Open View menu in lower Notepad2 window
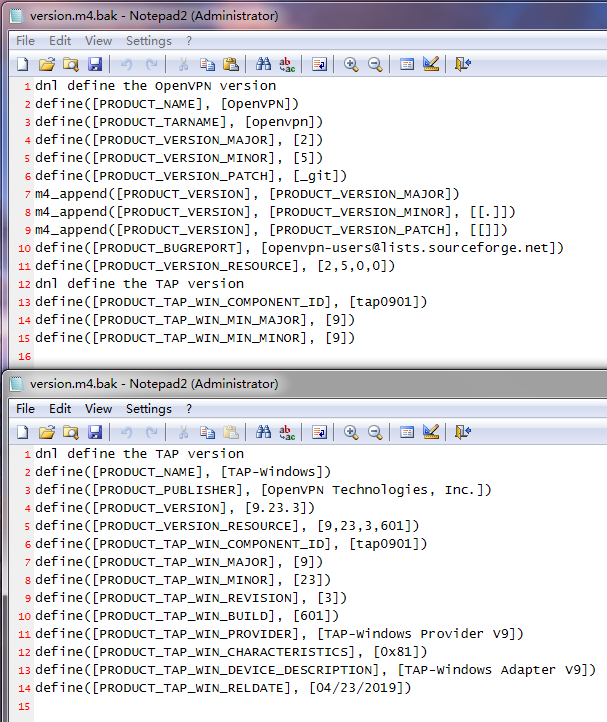Viewport: 607px width, 722px height. [x=98, y=409]
